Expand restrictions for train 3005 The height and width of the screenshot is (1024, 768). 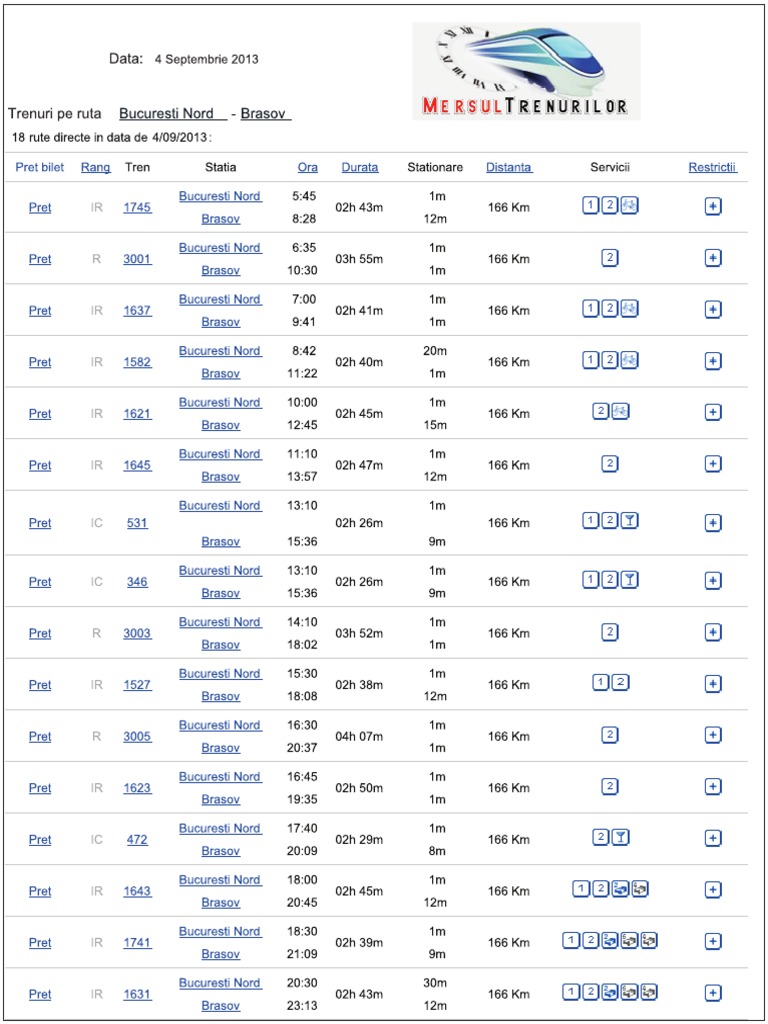click(x=713, y=735)
